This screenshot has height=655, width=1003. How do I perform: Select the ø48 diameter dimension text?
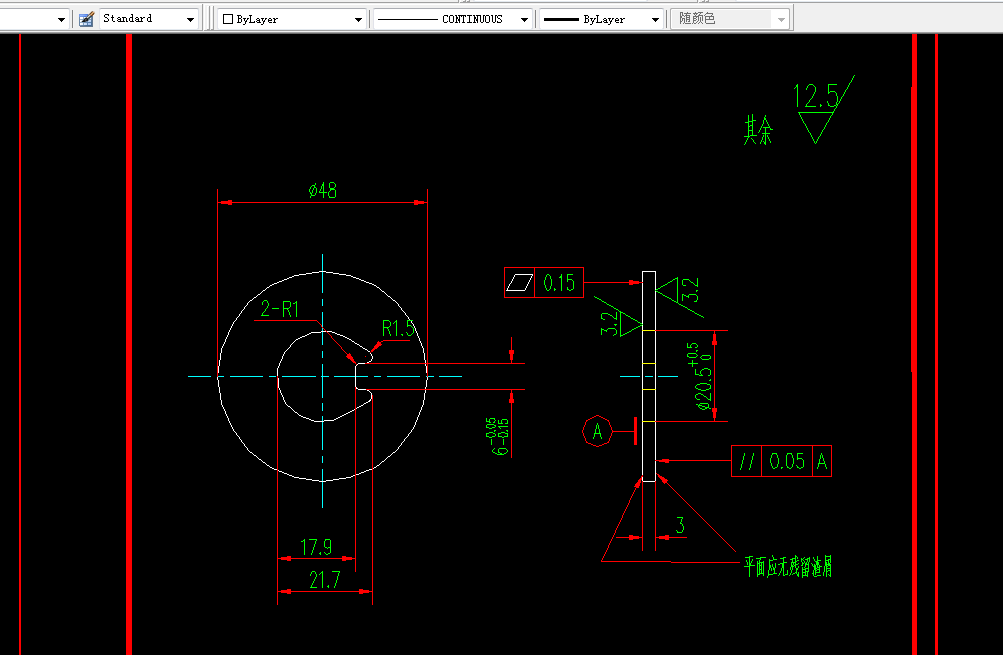322,190
